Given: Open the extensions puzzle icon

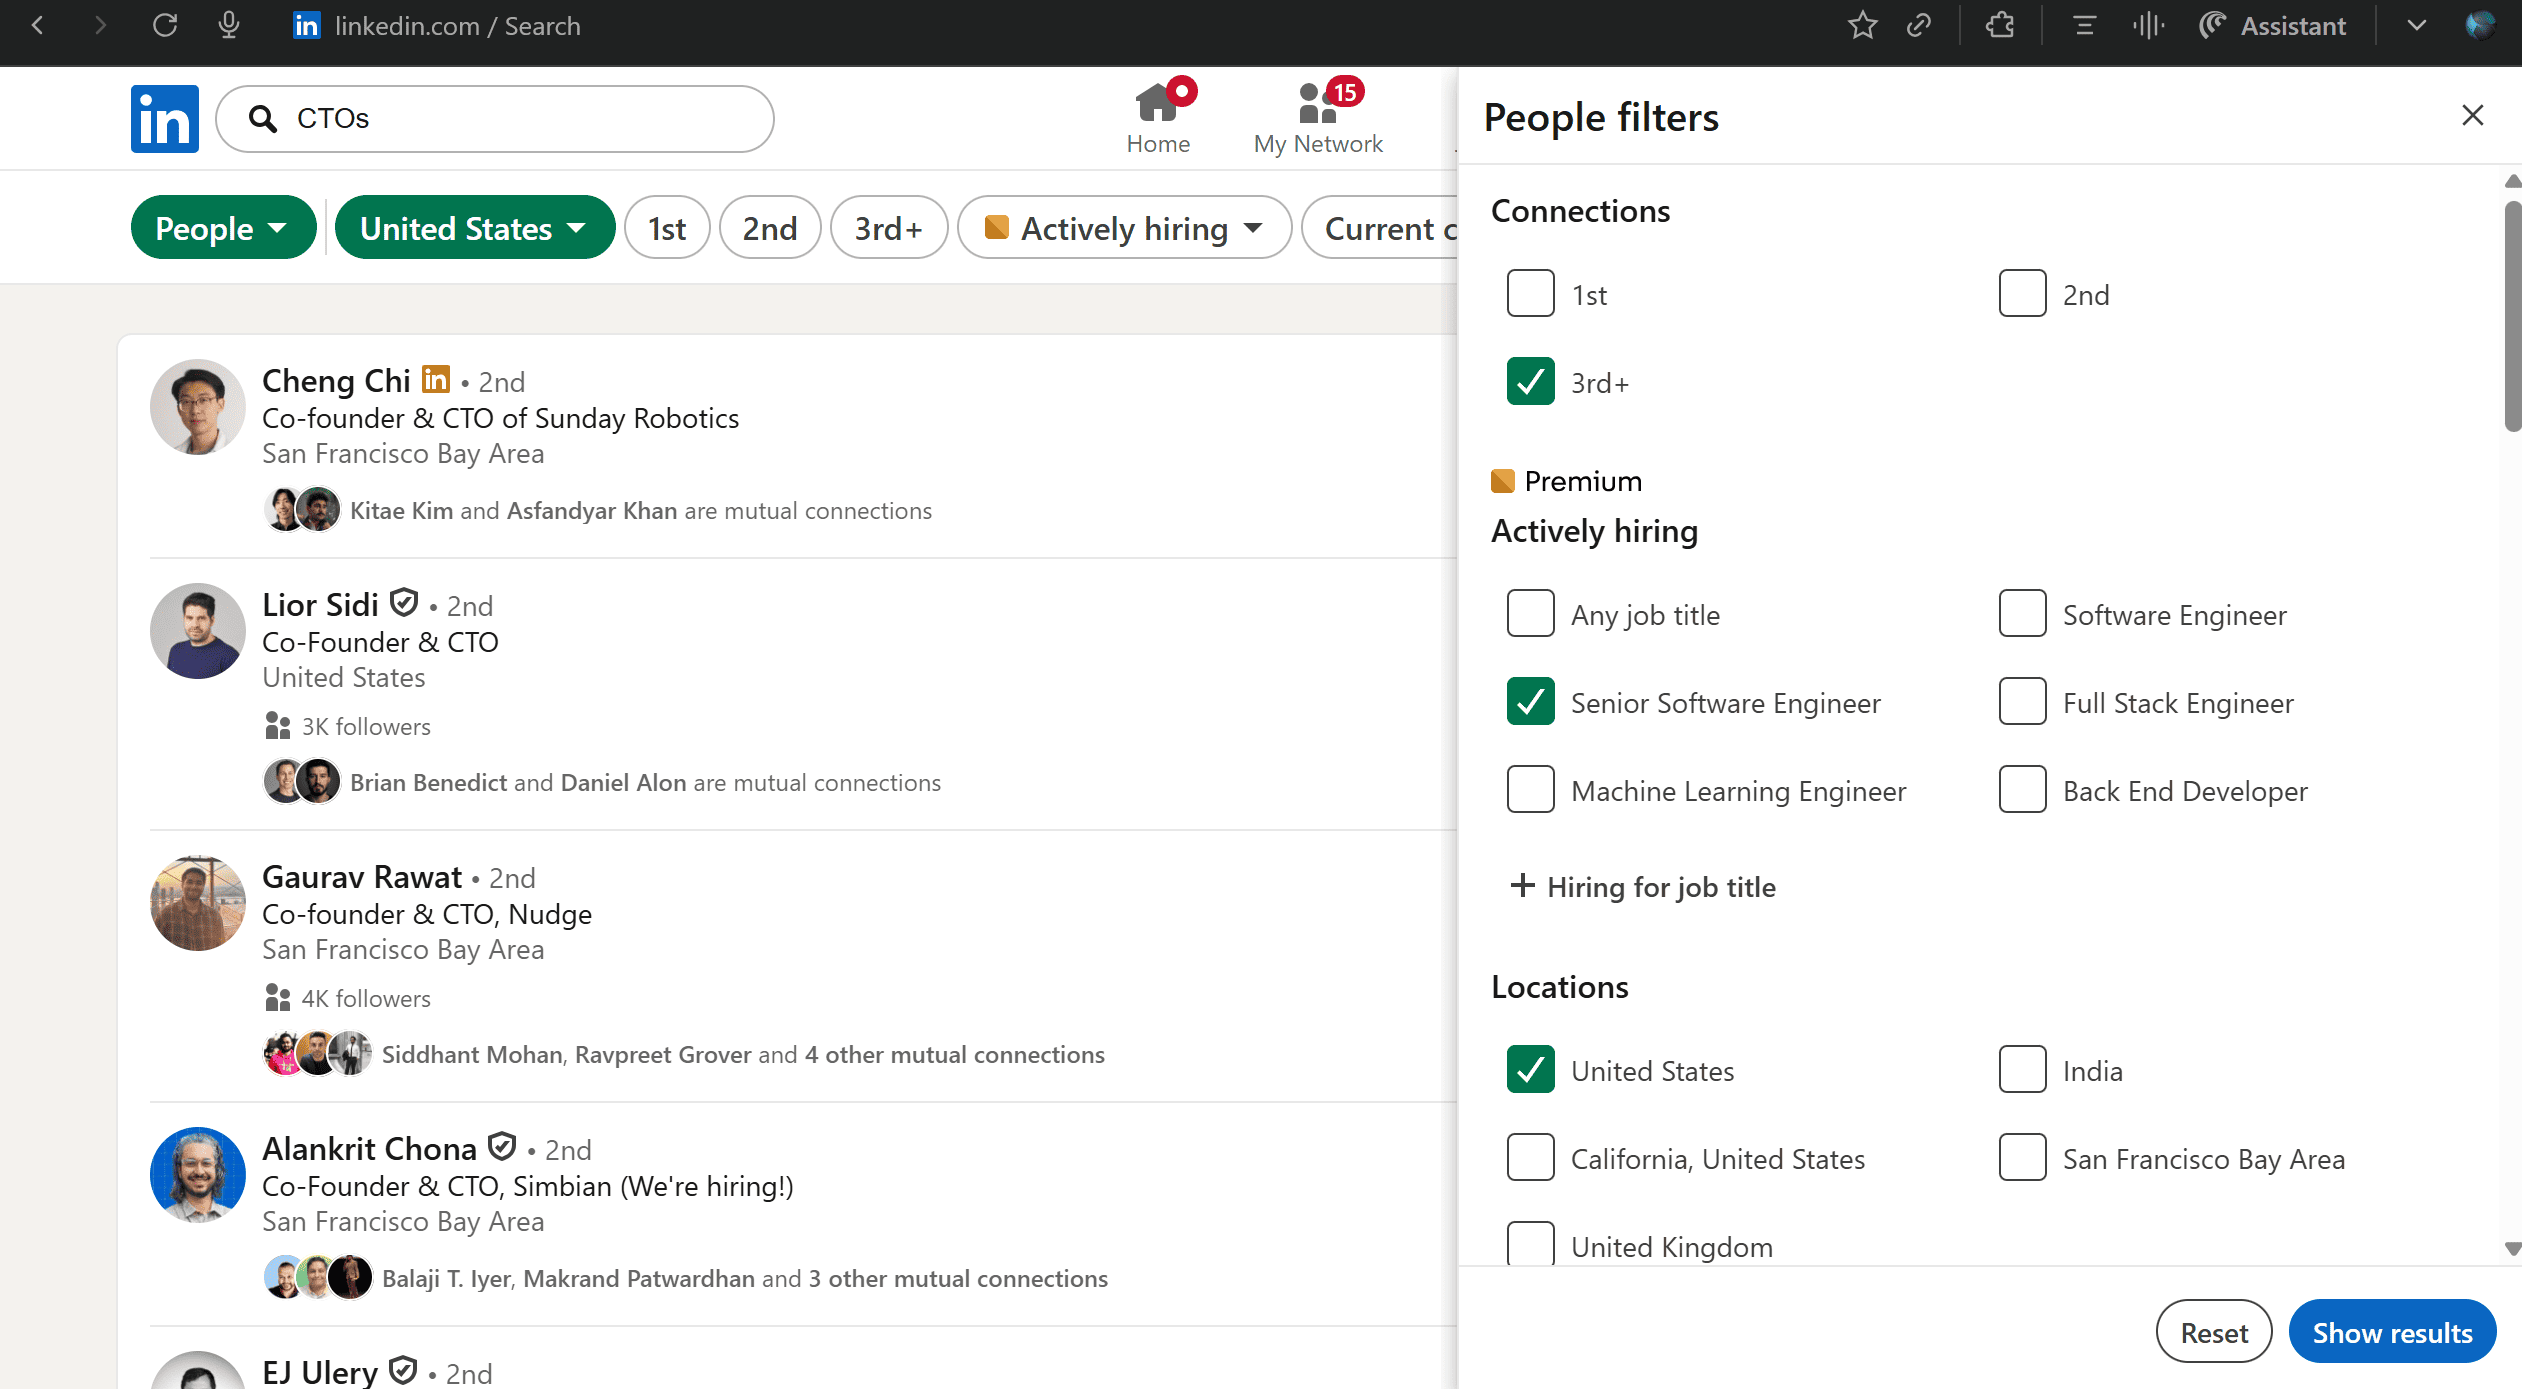Looking at the screenshot, I should tap(2000, 26).
